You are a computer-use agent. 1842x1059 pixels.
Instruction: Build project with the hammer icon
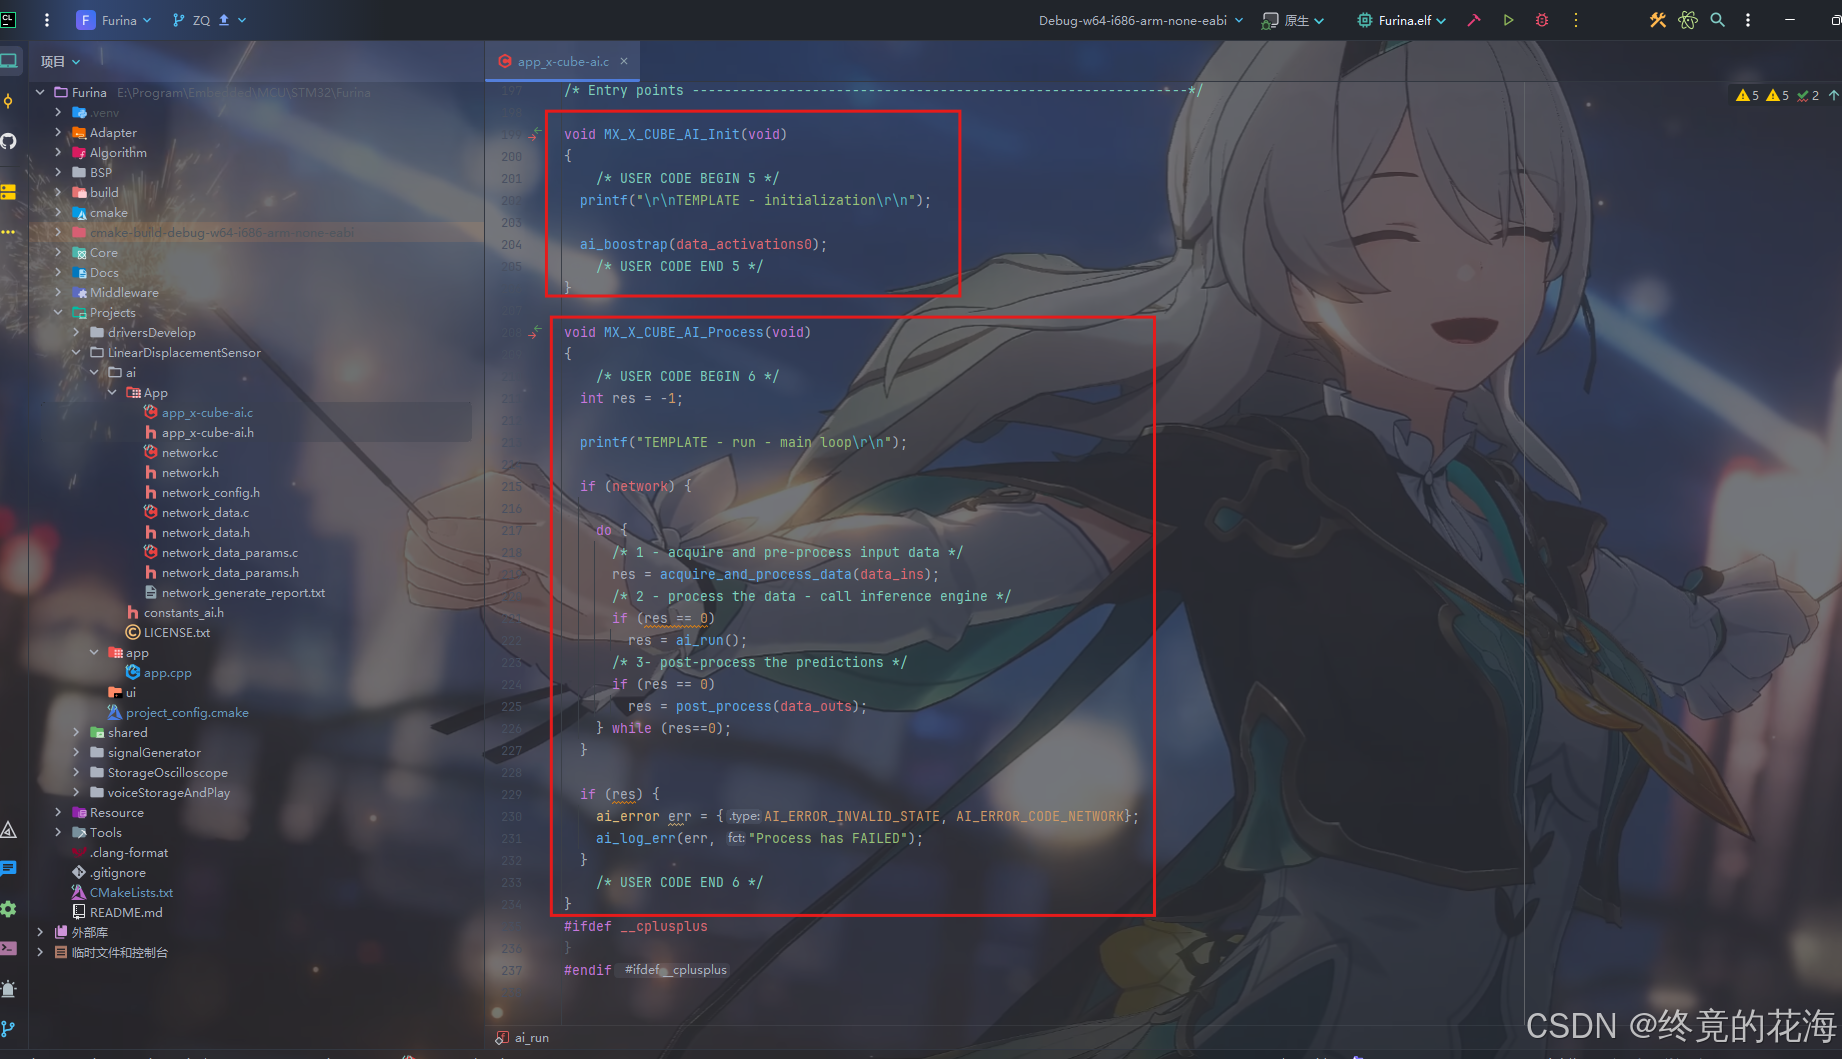point(1473,20)
